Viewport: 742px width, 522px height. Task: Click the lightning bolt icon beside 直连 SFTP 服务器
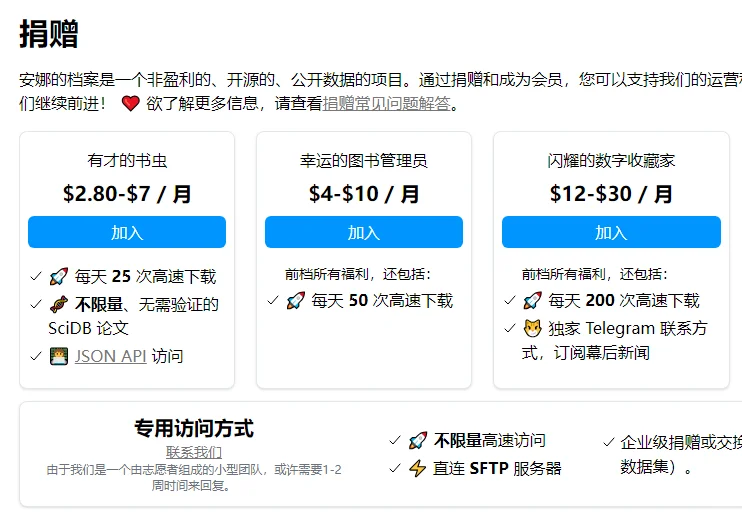click(x=417, y=469)
